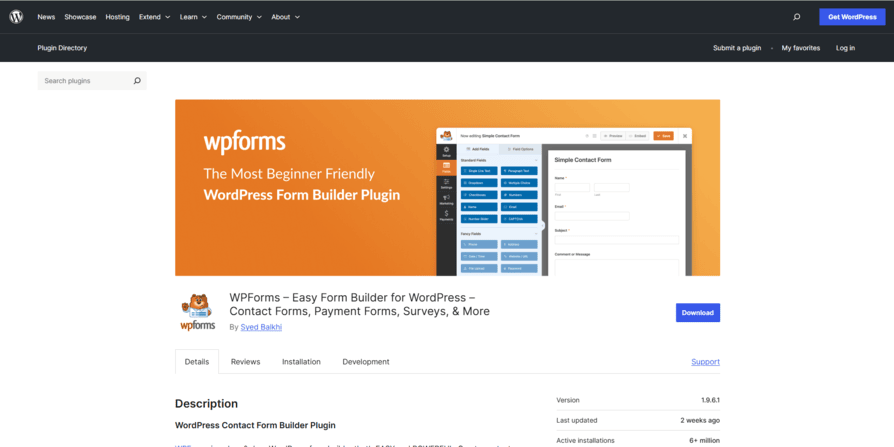Click the WordPress logo icon
Screen dimensions: 894x447
tap(16, 17)
